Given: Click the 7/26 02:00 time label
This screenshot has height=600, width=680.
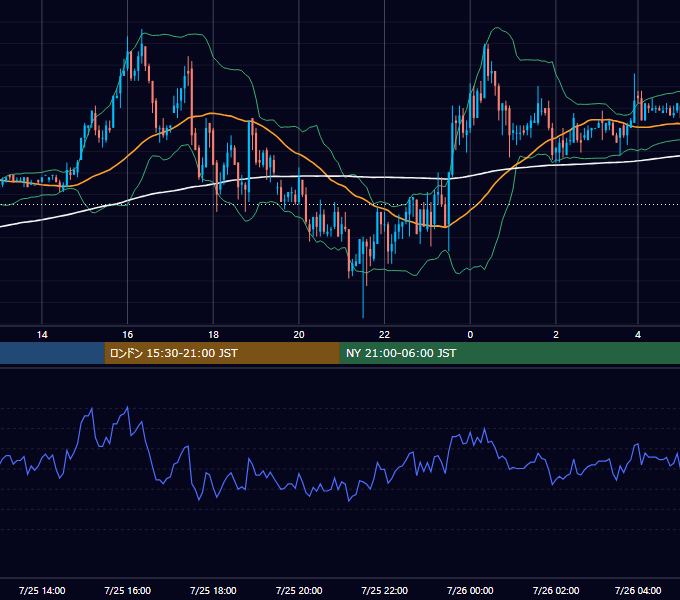Looking at the screenshot, I should (x=556, y=590).
